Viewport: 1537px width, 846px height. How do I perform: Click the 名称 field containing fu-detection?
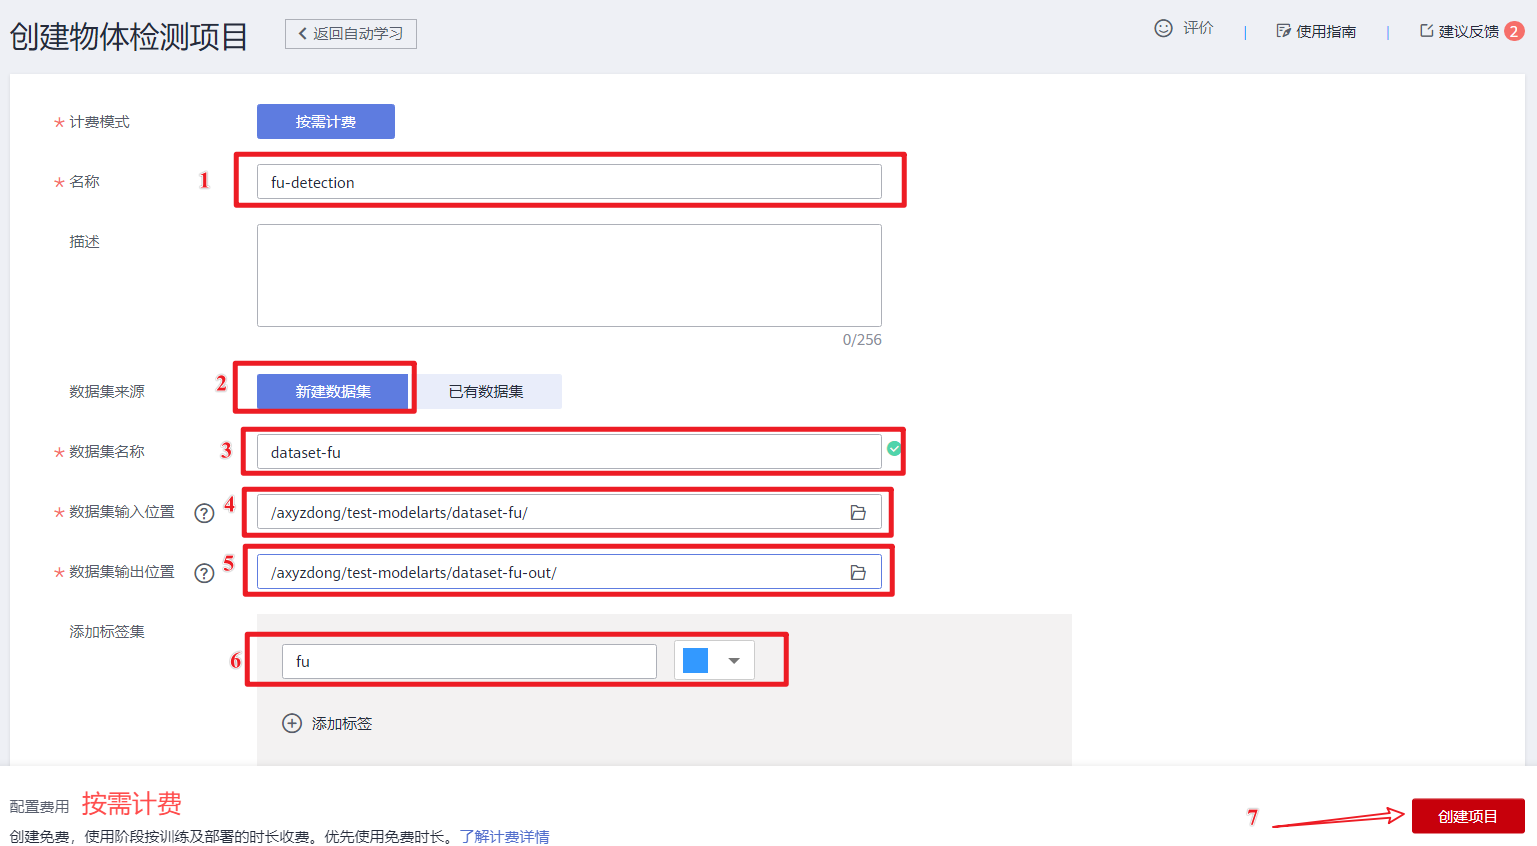pos(568,182)
